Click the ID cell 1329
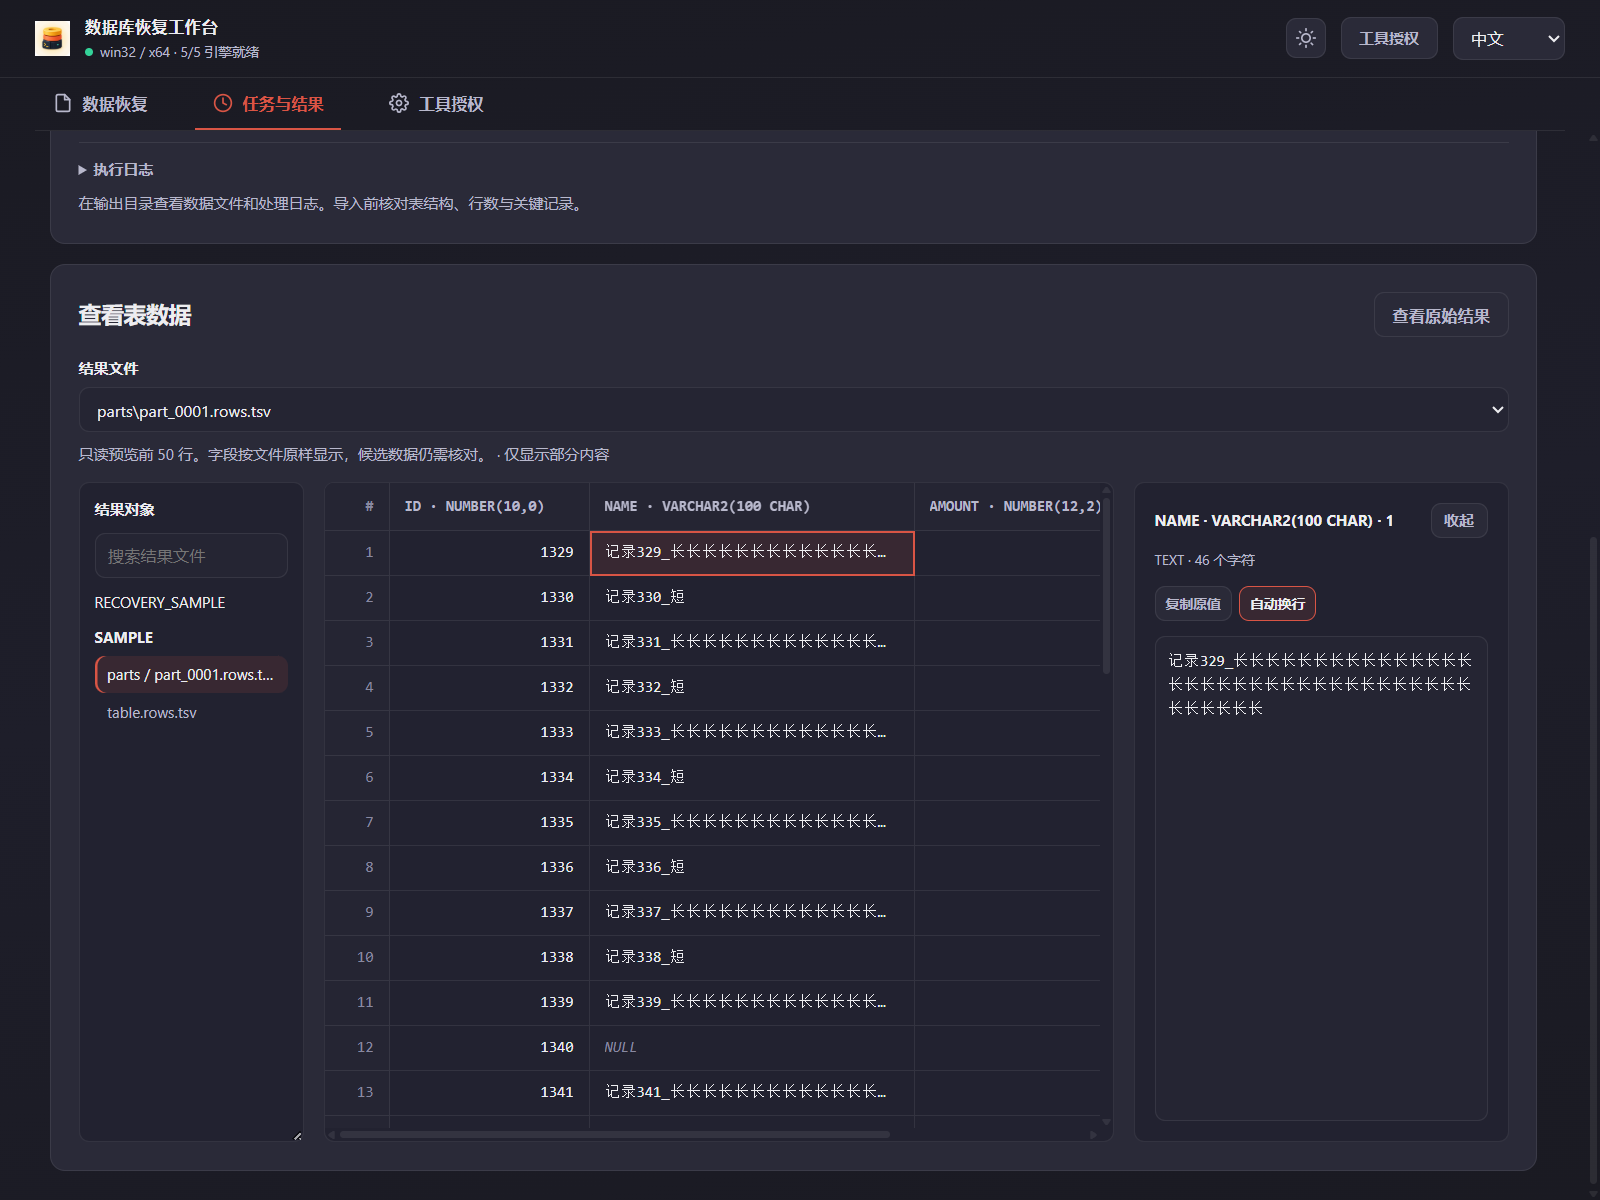Screen dimensions: 1600x1200 [489, 553]
